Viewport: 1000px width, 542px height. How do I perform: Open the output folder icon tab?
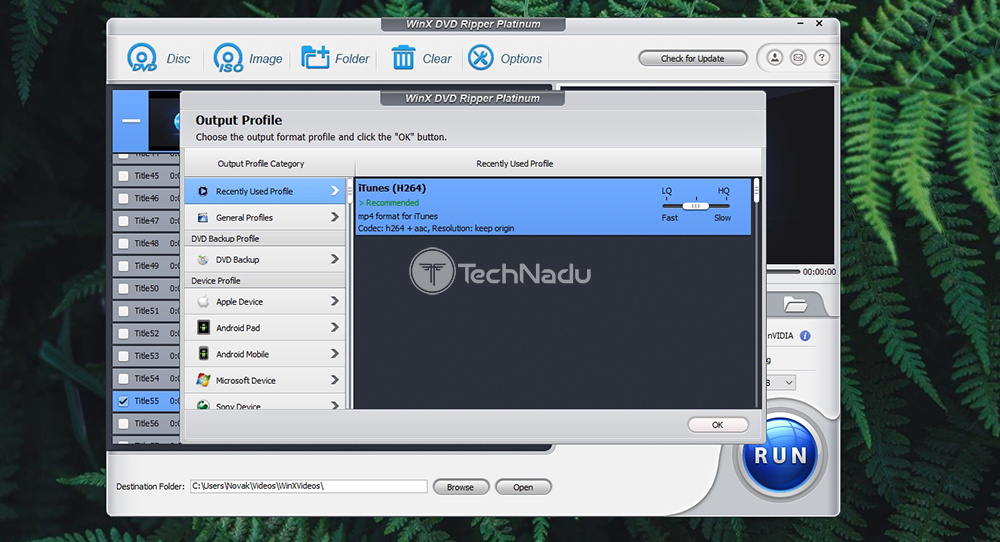coord(795,304)
